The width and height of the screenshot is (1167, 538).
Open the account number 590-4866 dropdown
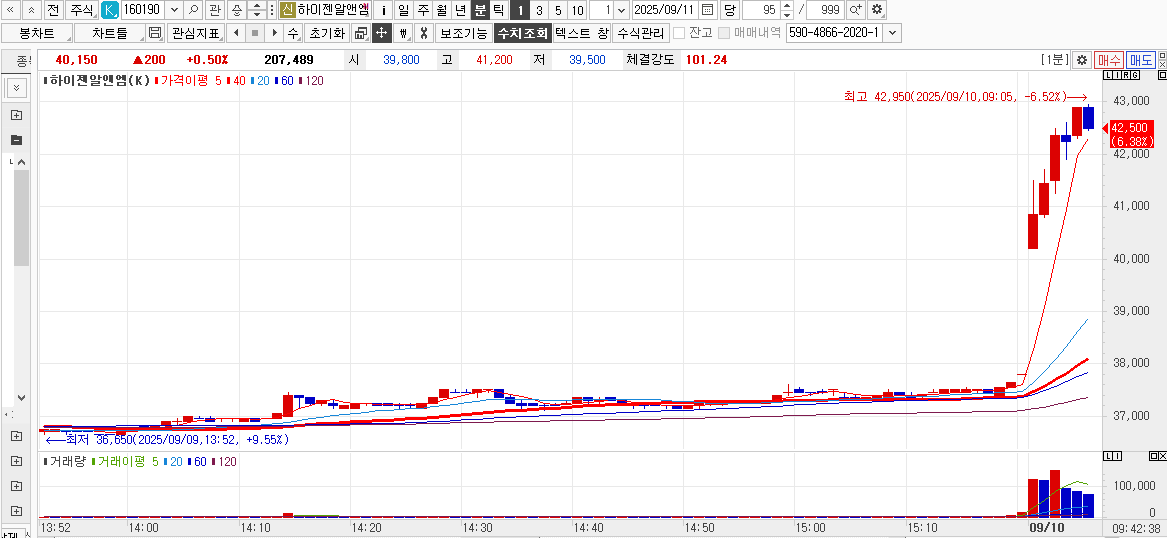[892, 33]
